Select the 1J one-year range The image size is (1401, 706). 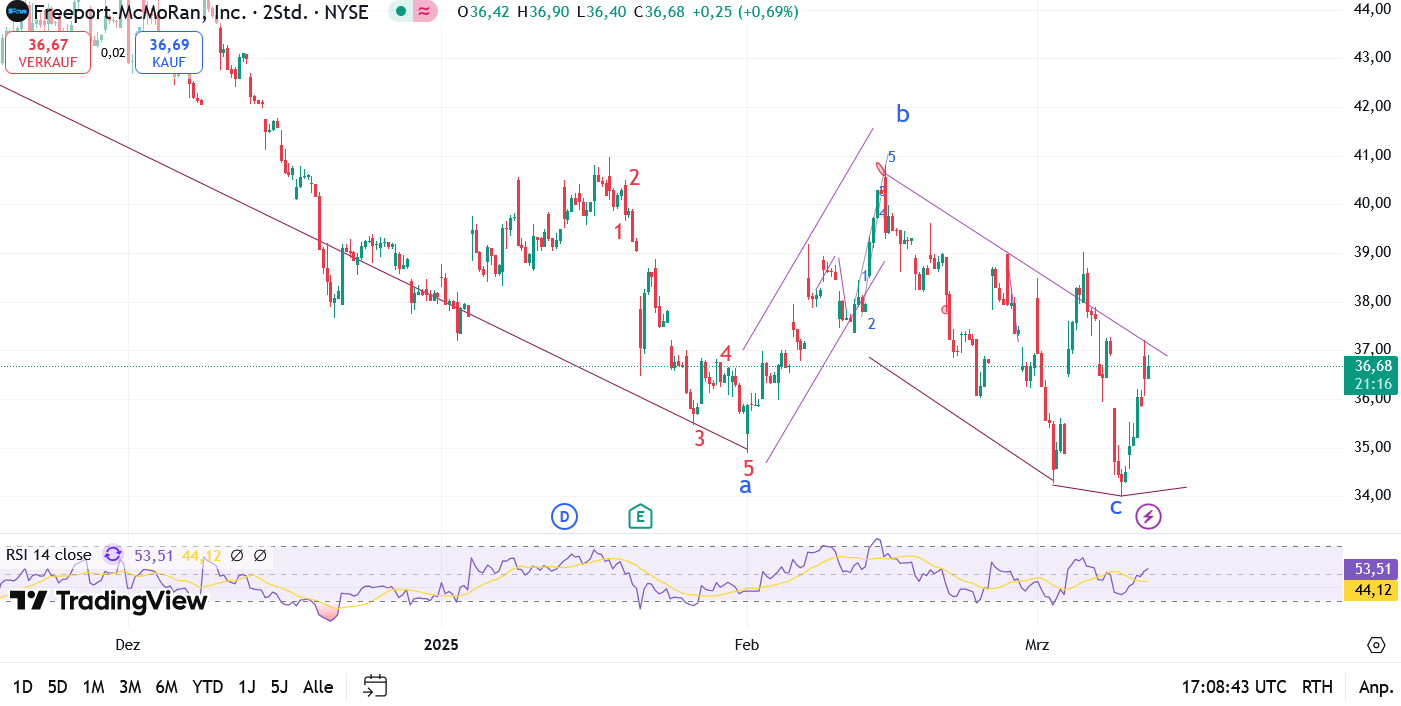tap(246, 687)
